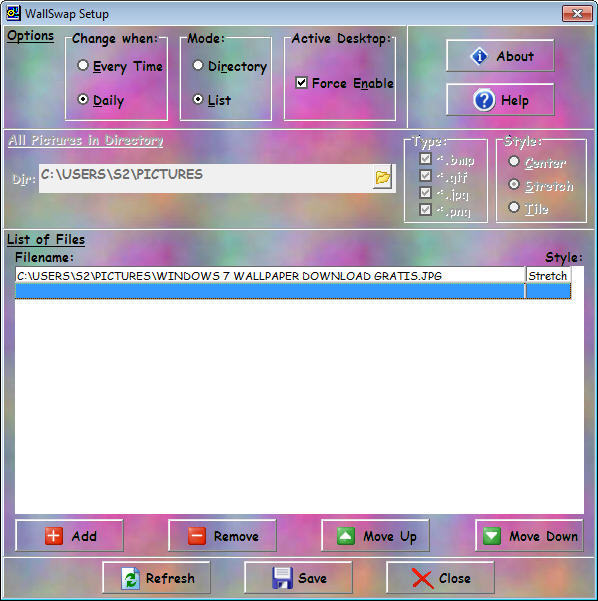The width and height of the screenshot is (598, 601).
Task: Open the About dialog
Action: coord(500,56)
